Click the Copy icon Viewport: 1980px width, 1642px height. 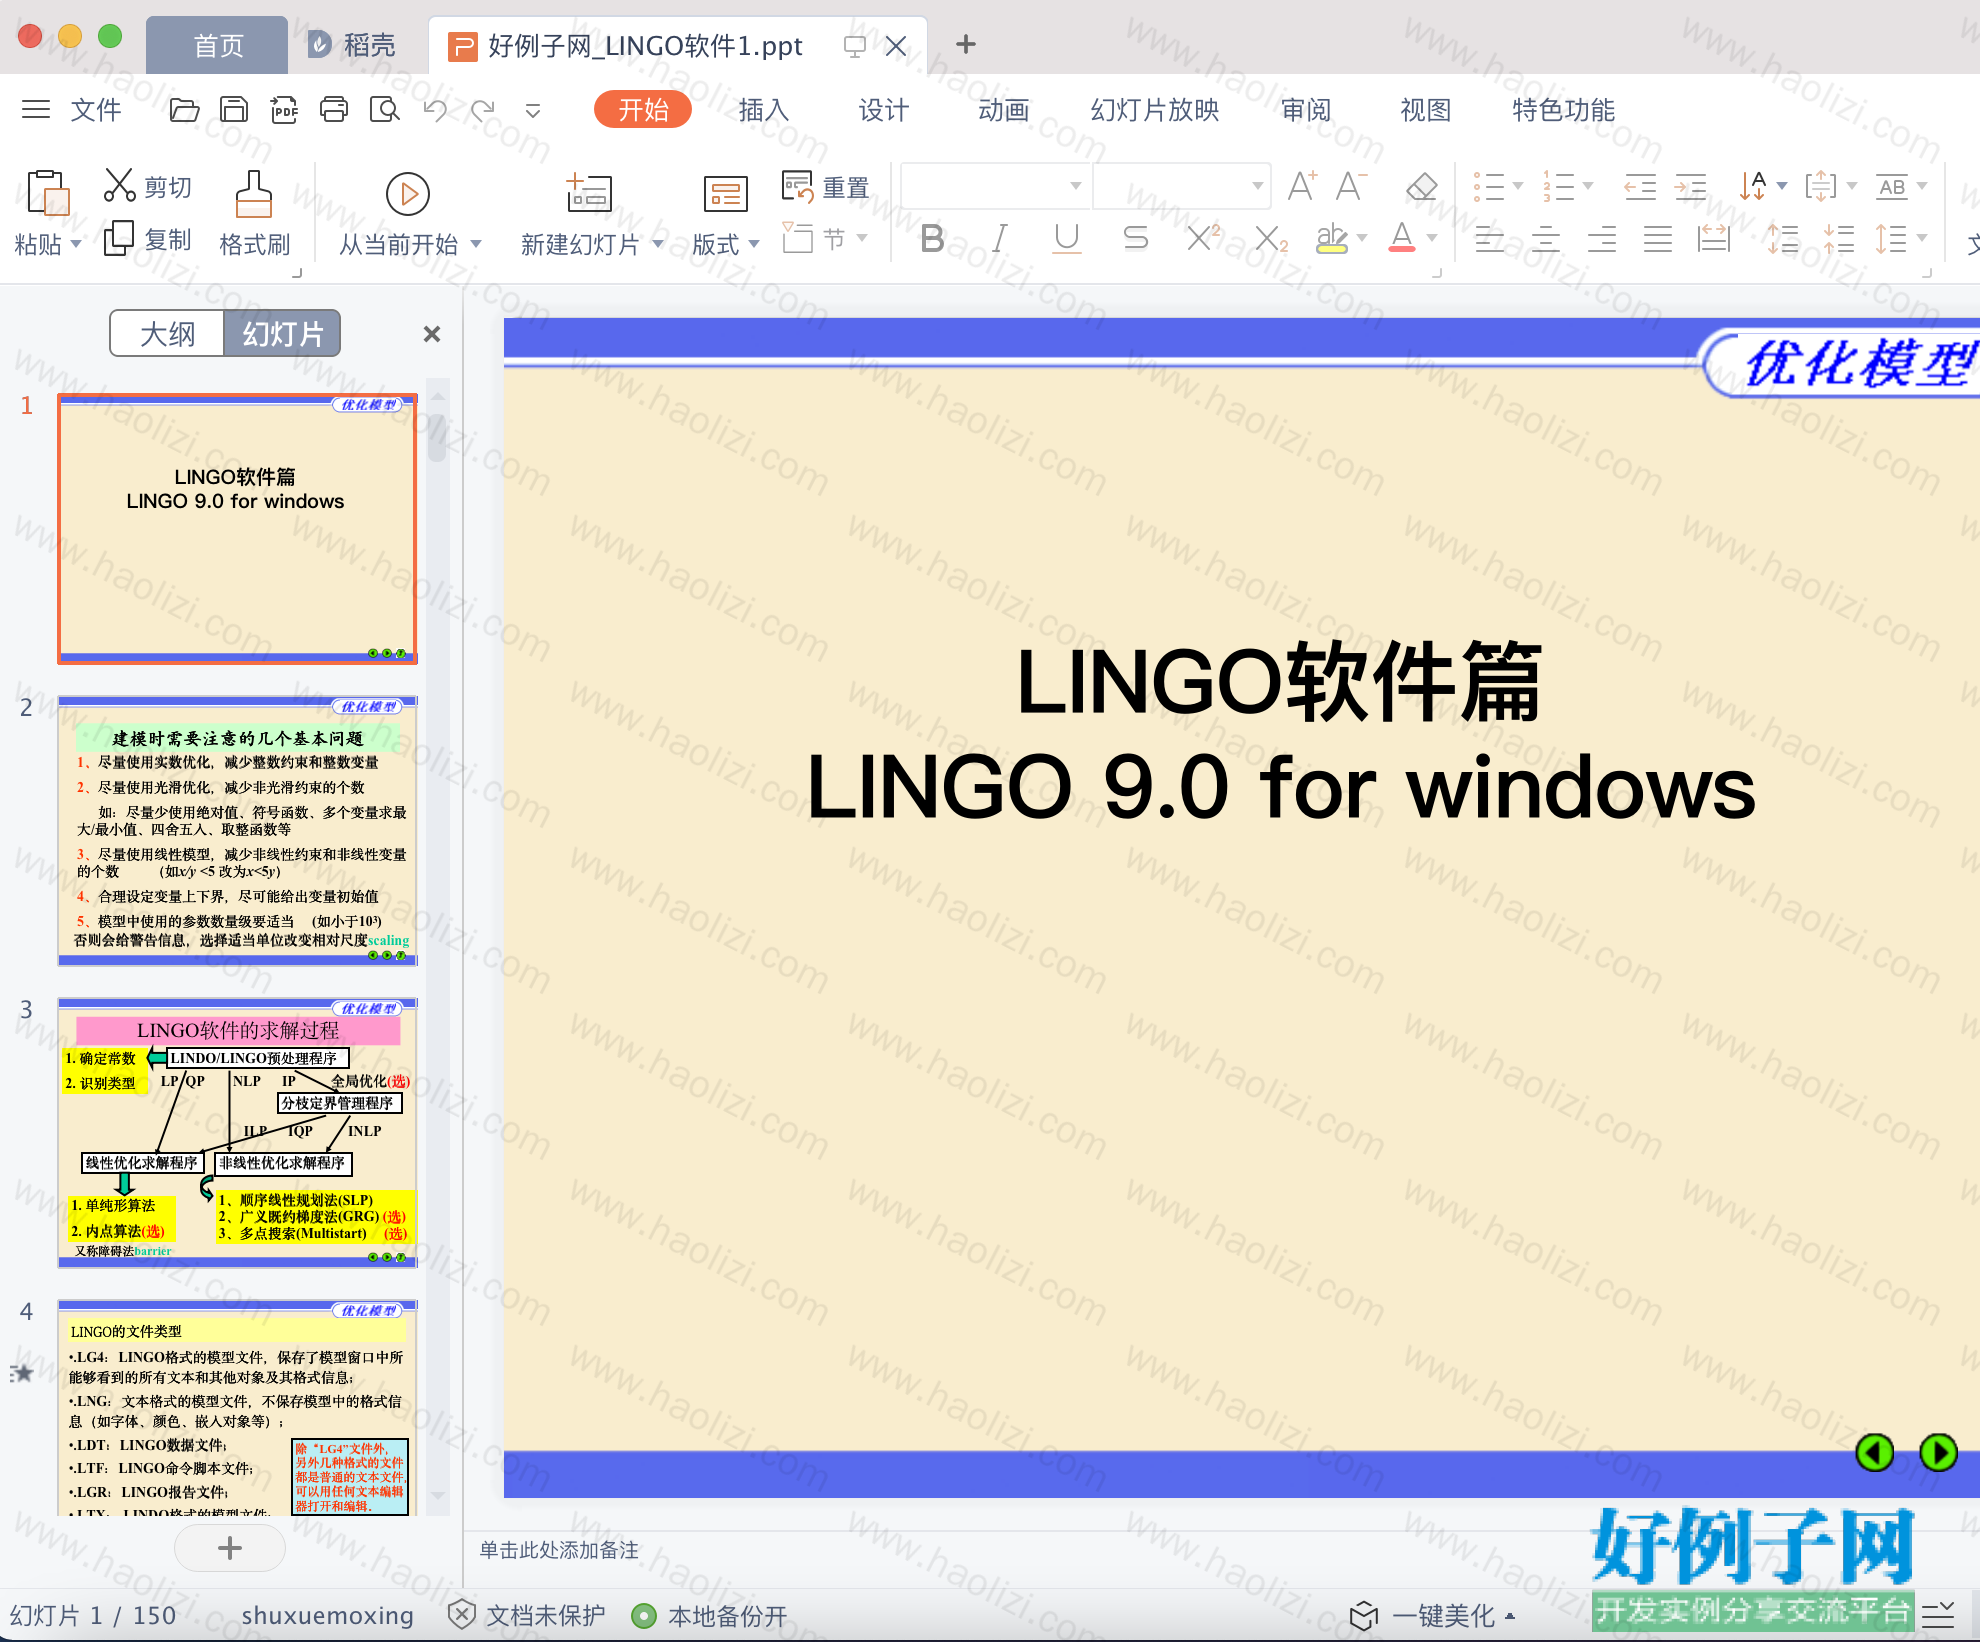[x=119, y=238]
